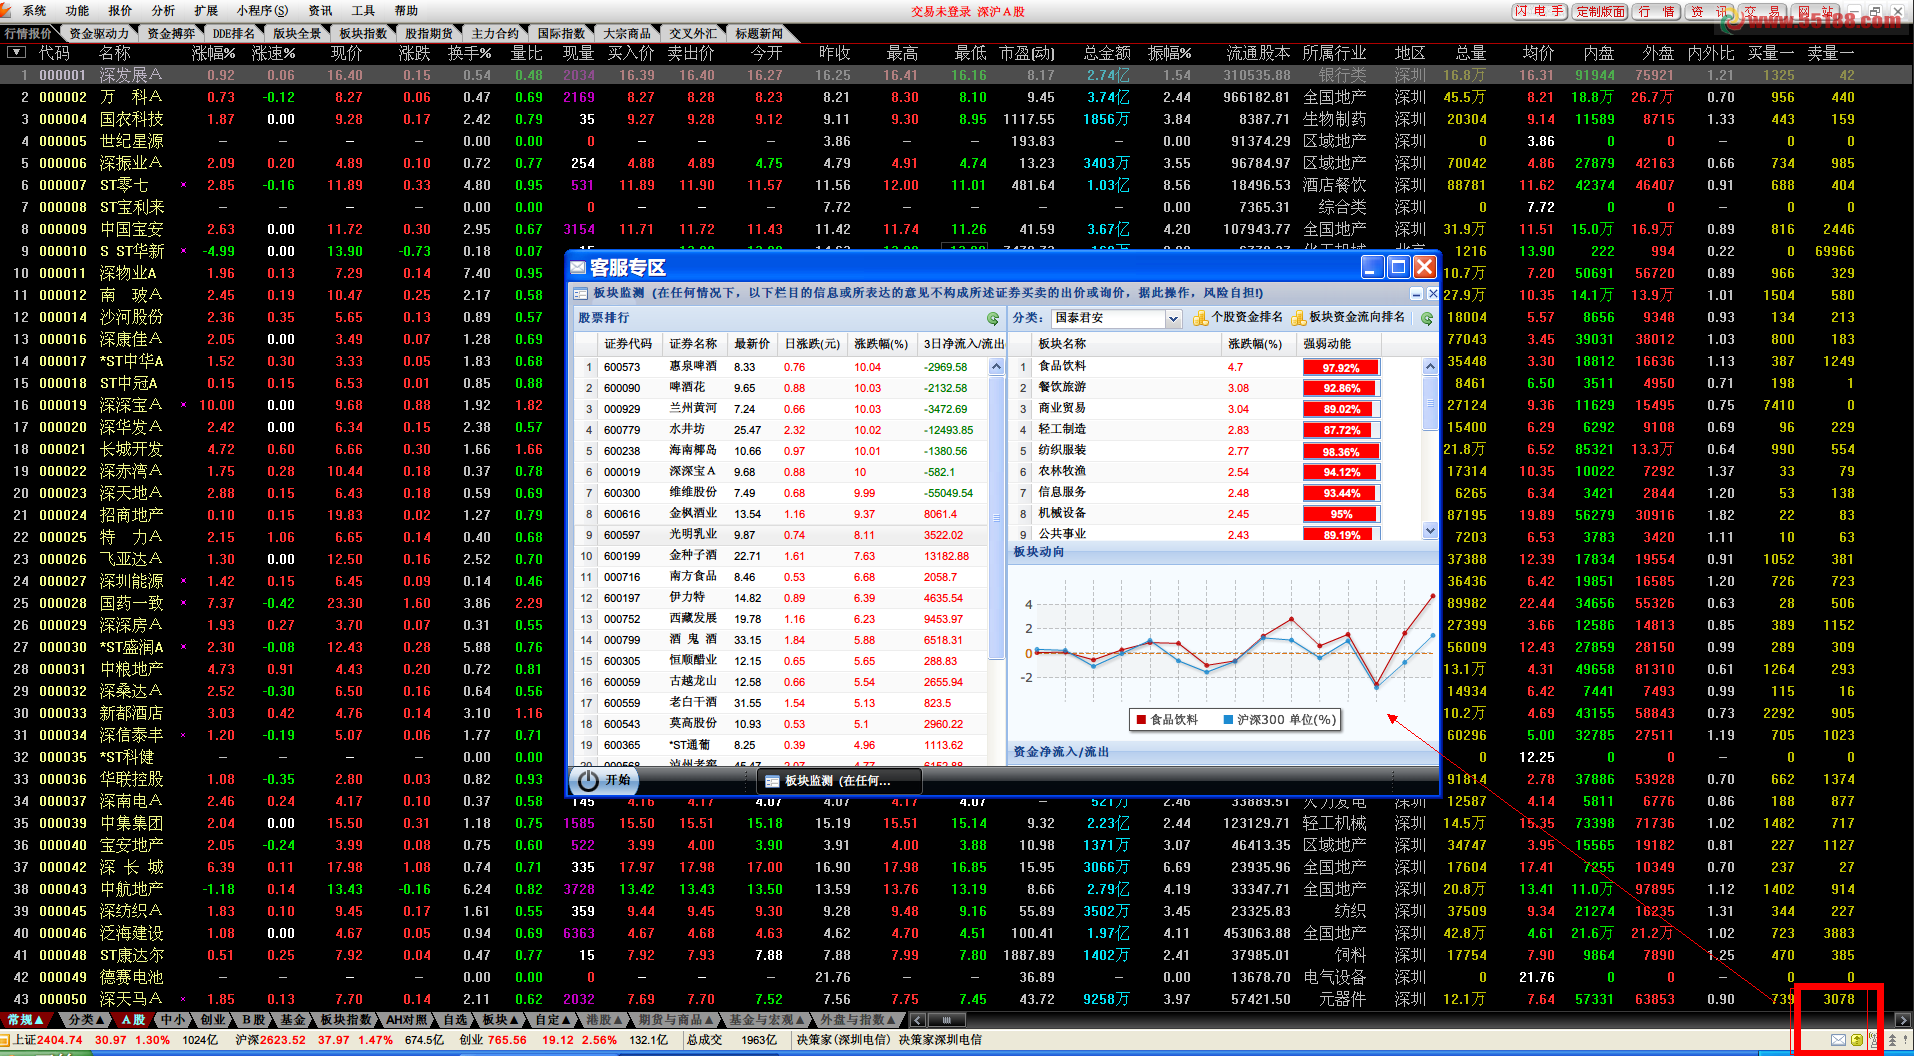Expand the 基金与宏观 bottom tab menu
The image size is (1914, 1056).
point(767,1020)
